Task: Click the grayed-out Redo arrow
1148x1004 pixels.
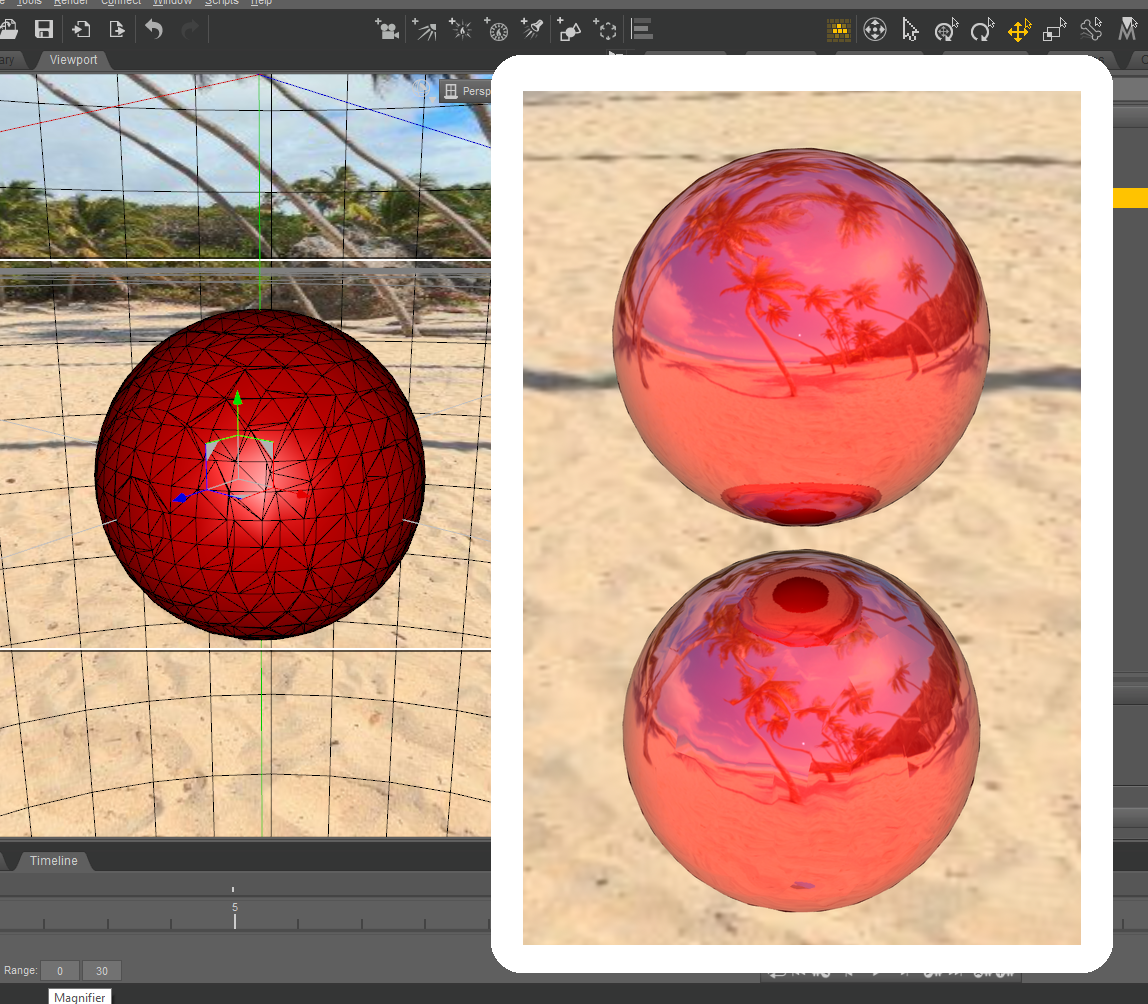Action: point(190,29)
